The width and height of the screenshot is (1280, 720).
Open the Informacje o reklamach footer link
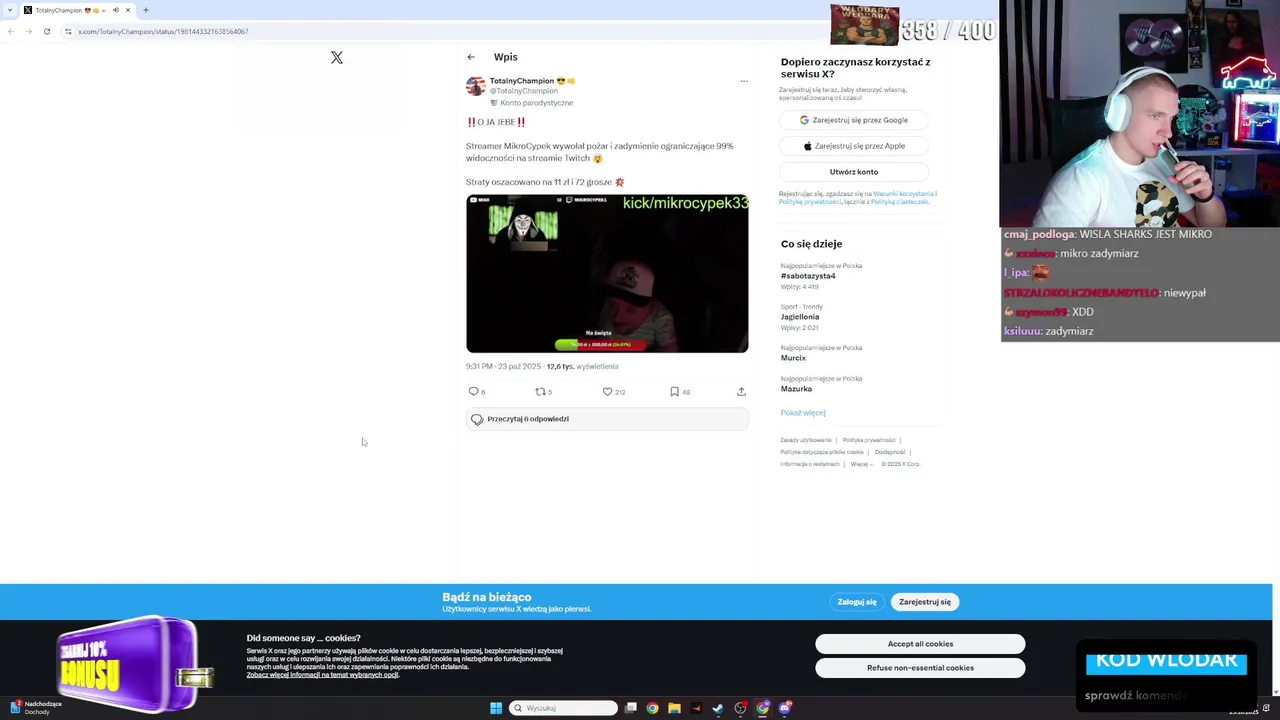(810, 464)
